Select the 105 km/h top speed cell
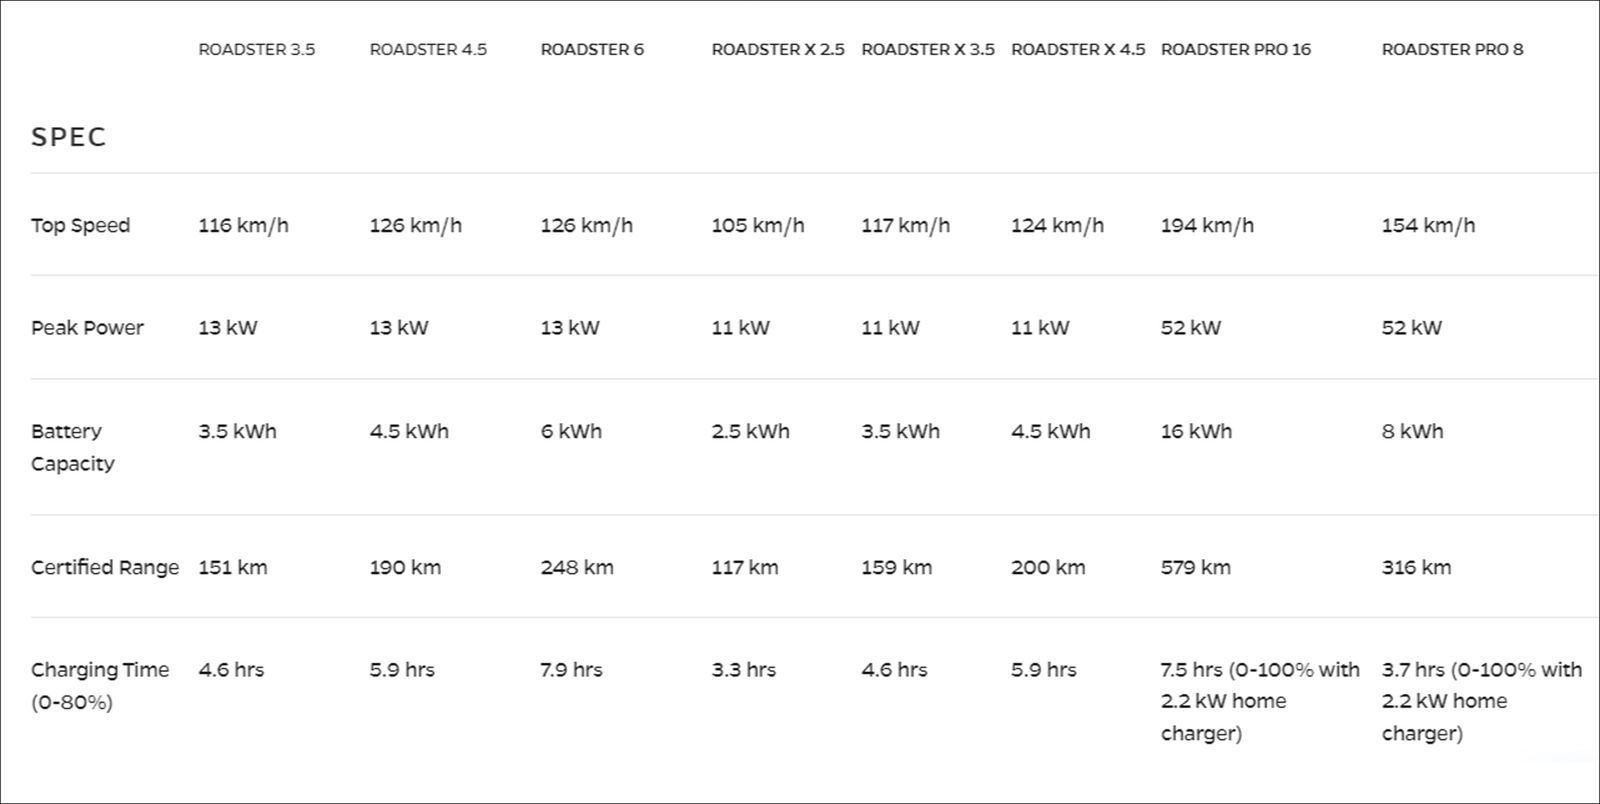 [x=757, y=225]
